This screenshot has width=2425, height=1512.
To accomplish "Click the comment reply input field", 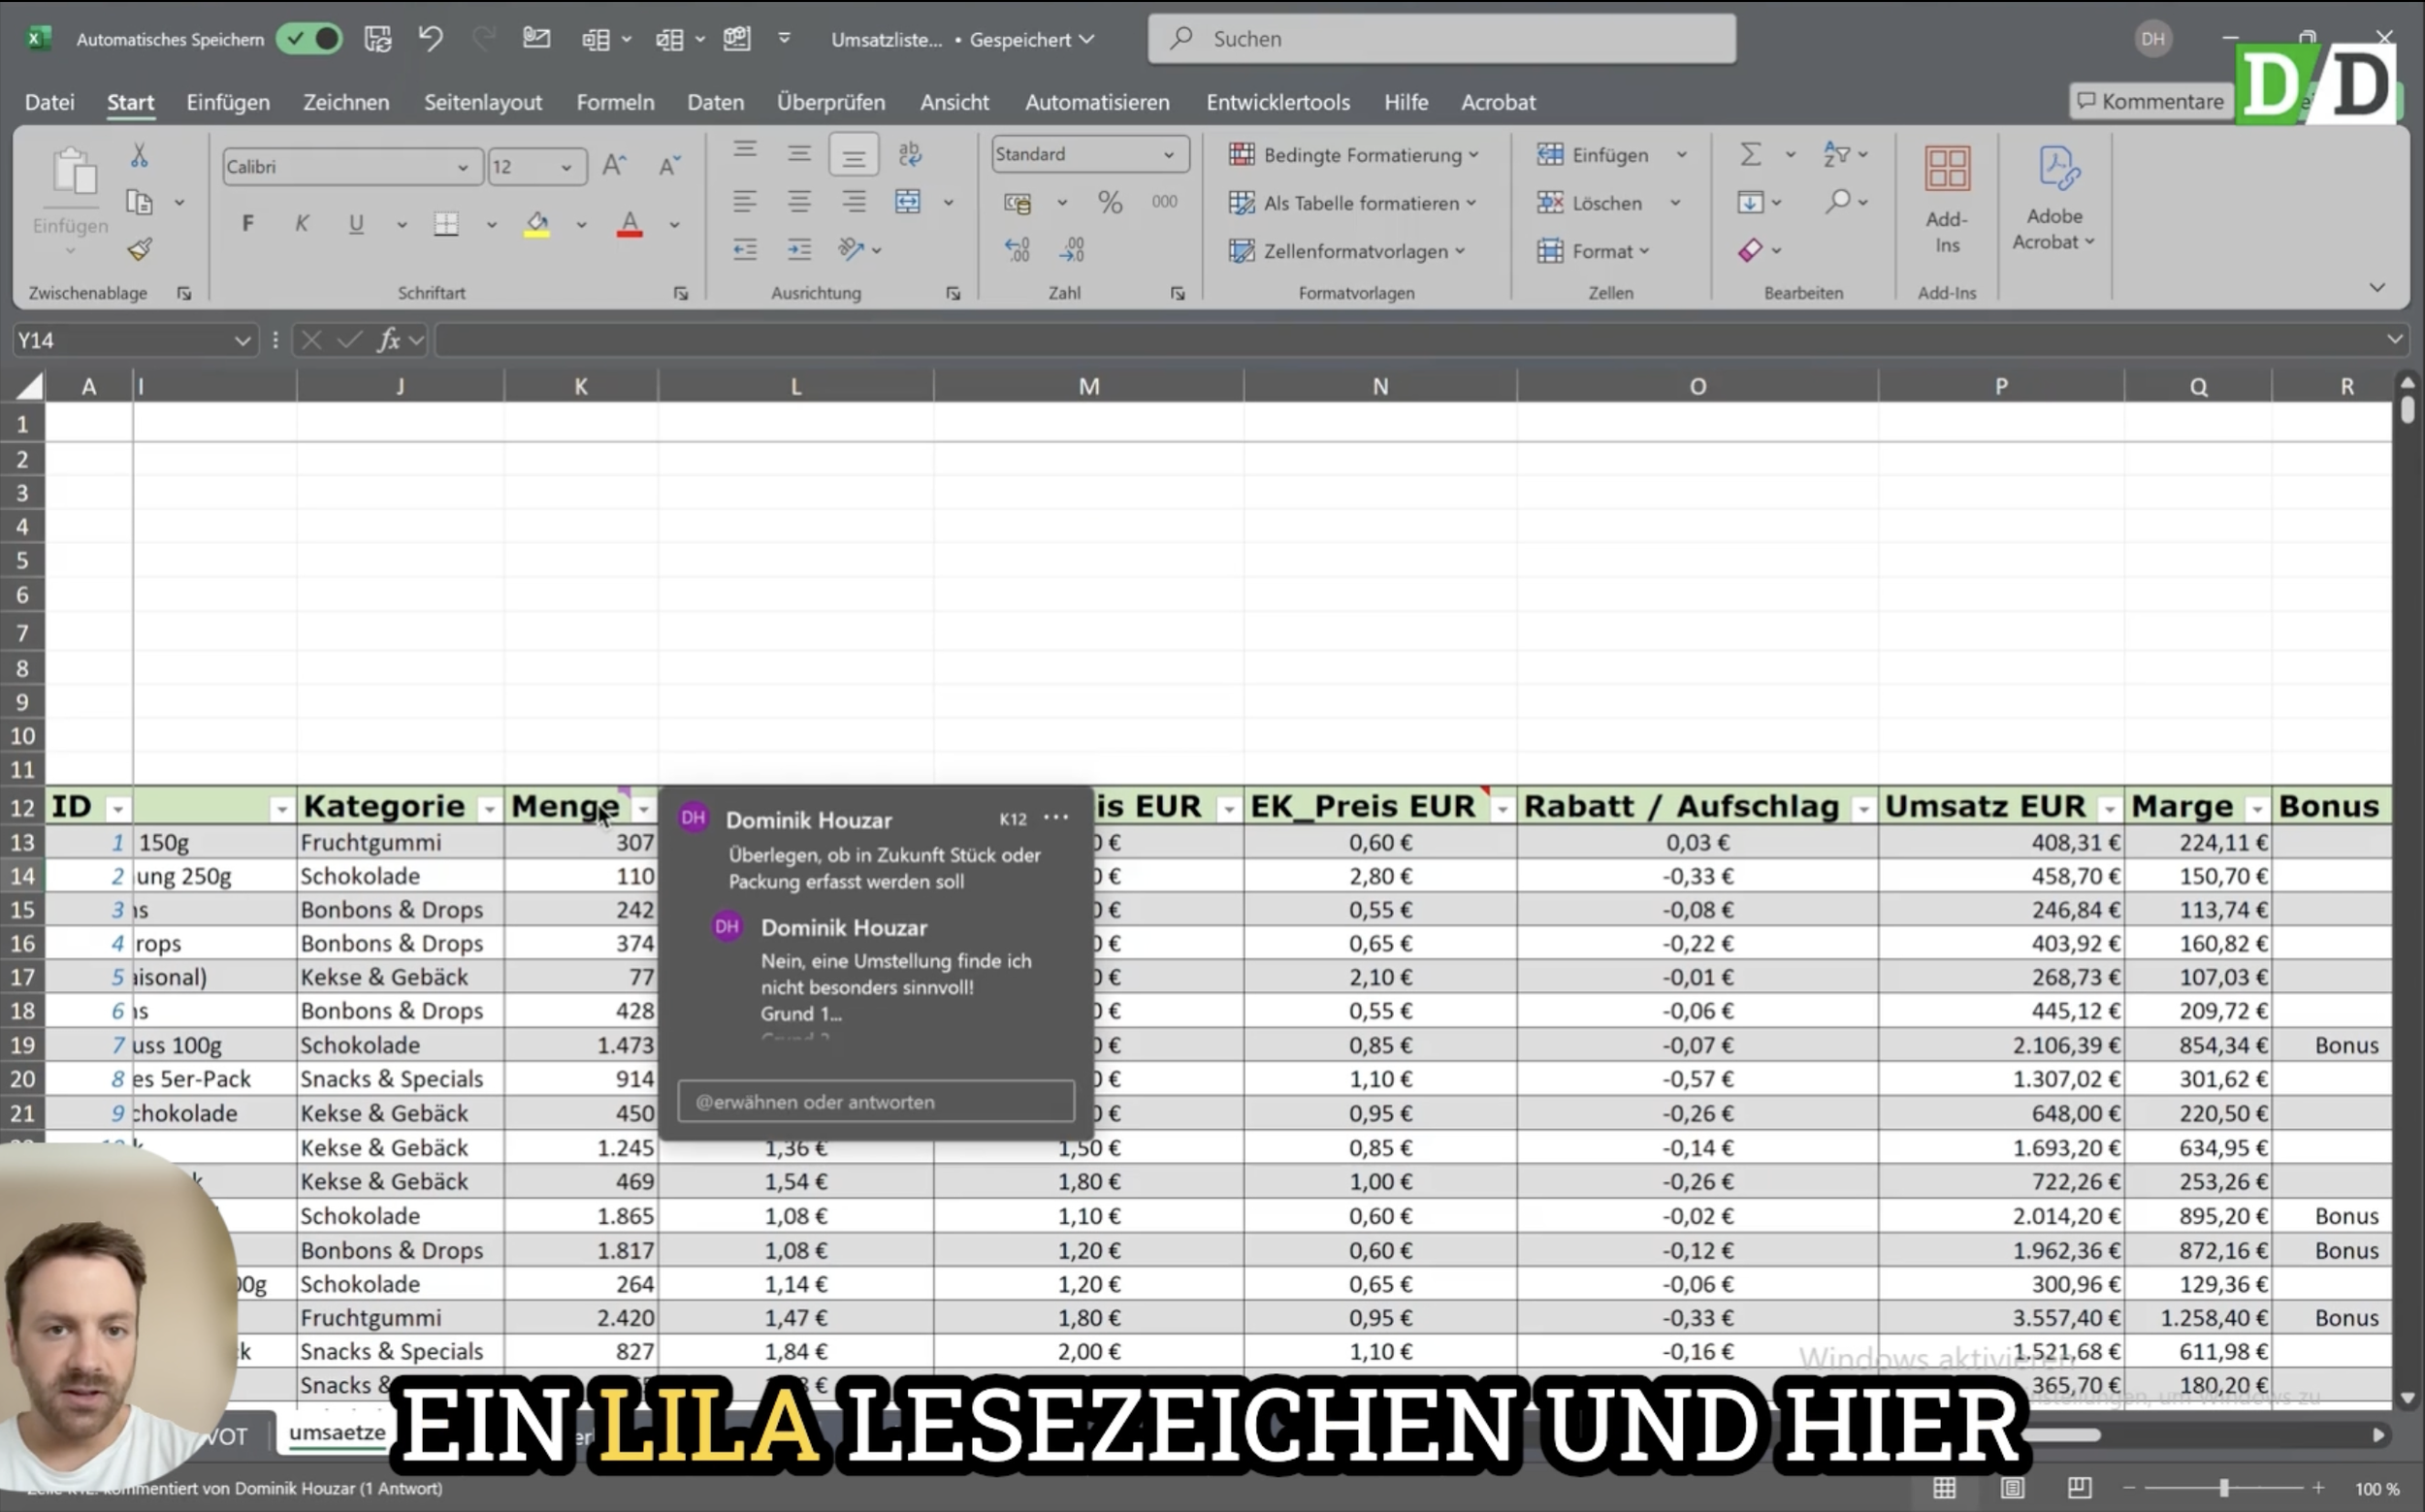I will click(875, 1101).
